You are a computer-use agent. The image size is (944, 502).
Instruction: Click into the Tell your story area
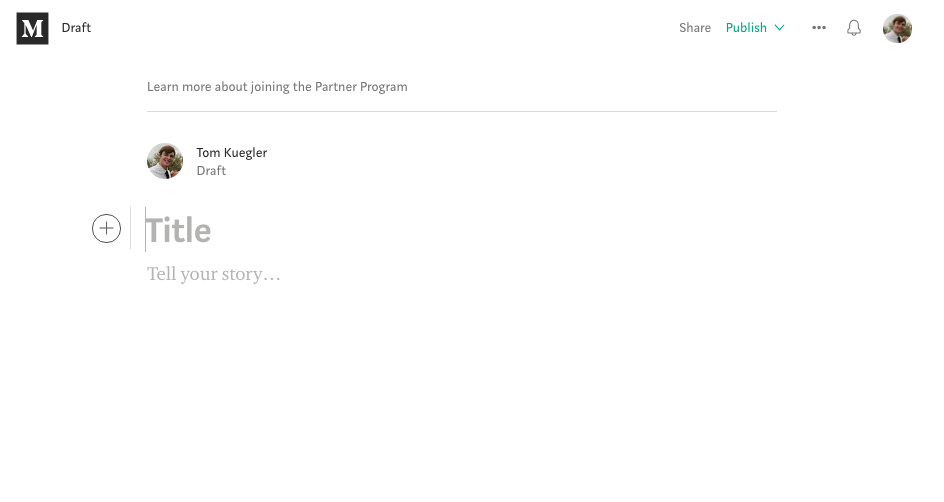click(461, 274)
